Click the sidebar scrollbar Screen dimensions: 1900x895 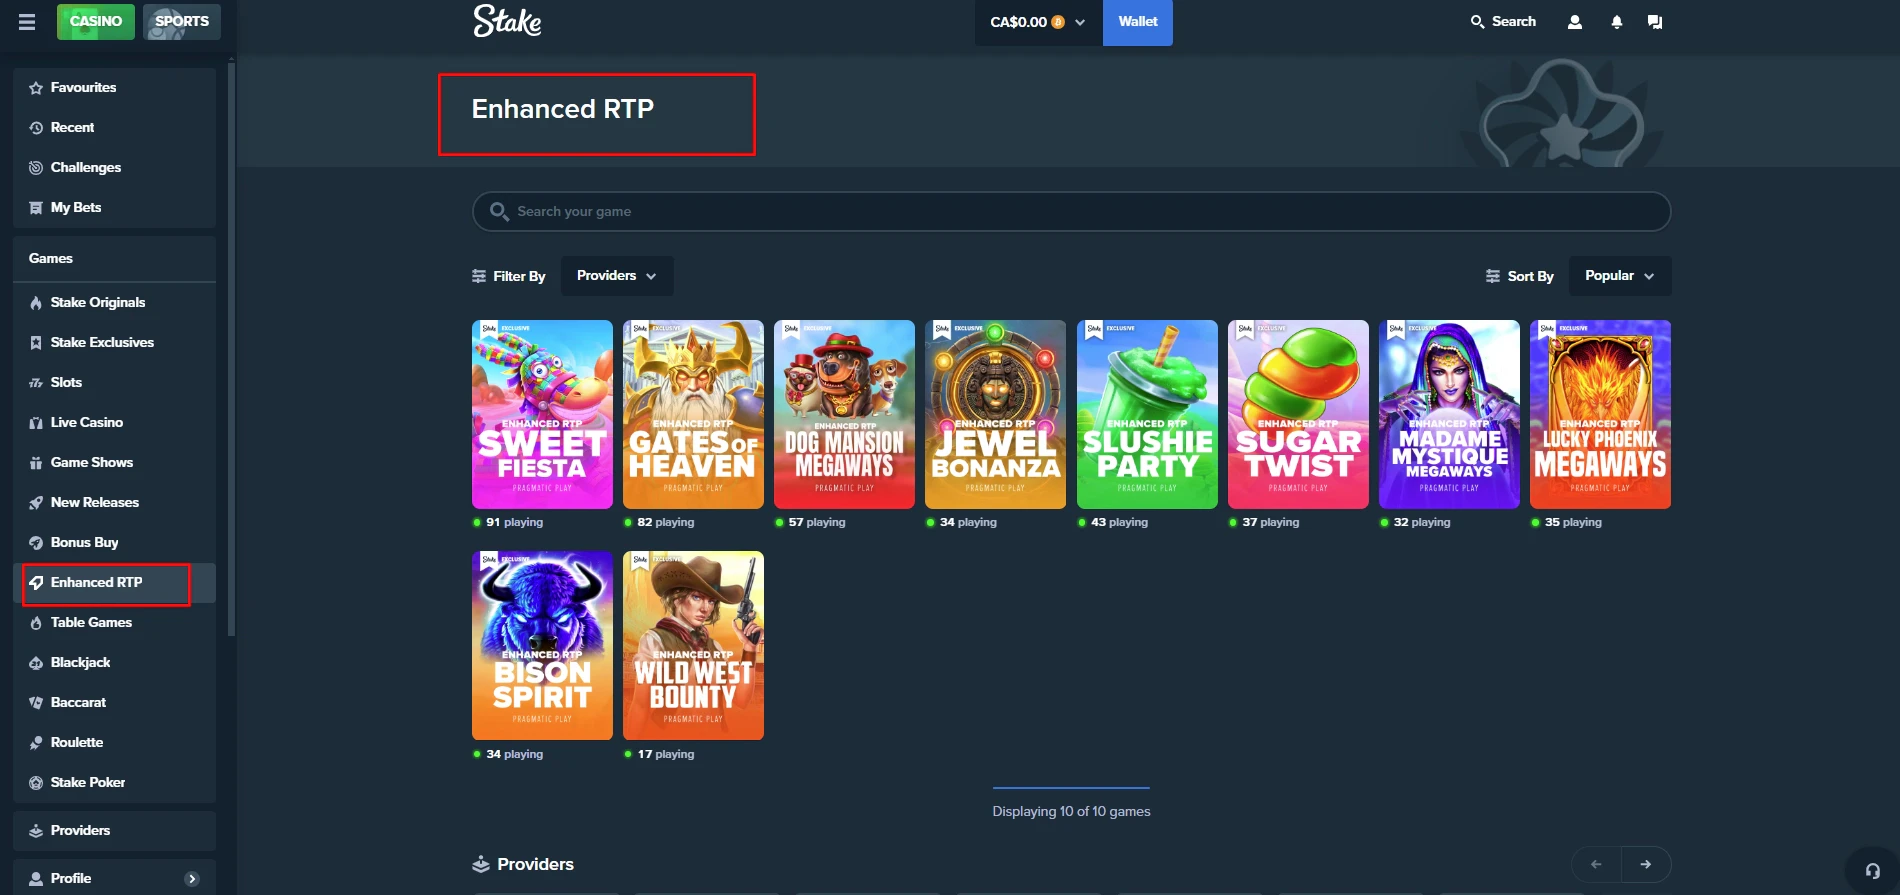pyautogui.click(x=232, y=347)
